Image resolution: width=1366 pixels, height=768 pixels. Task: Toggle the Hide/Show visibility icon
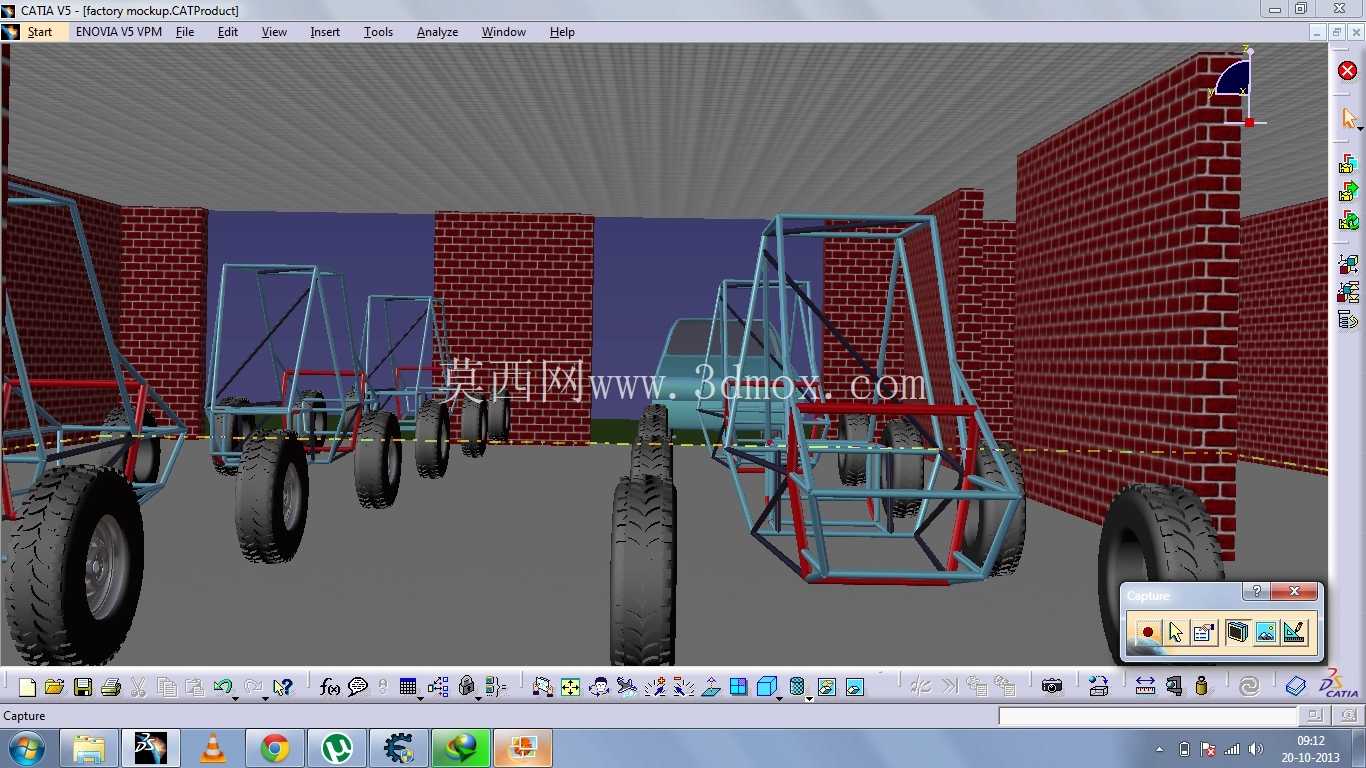(826, 687)
